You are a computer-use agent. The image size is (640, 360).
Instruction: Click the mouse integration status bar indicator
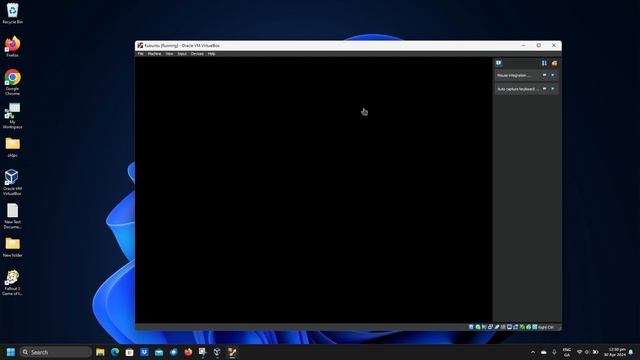[528, 327]
